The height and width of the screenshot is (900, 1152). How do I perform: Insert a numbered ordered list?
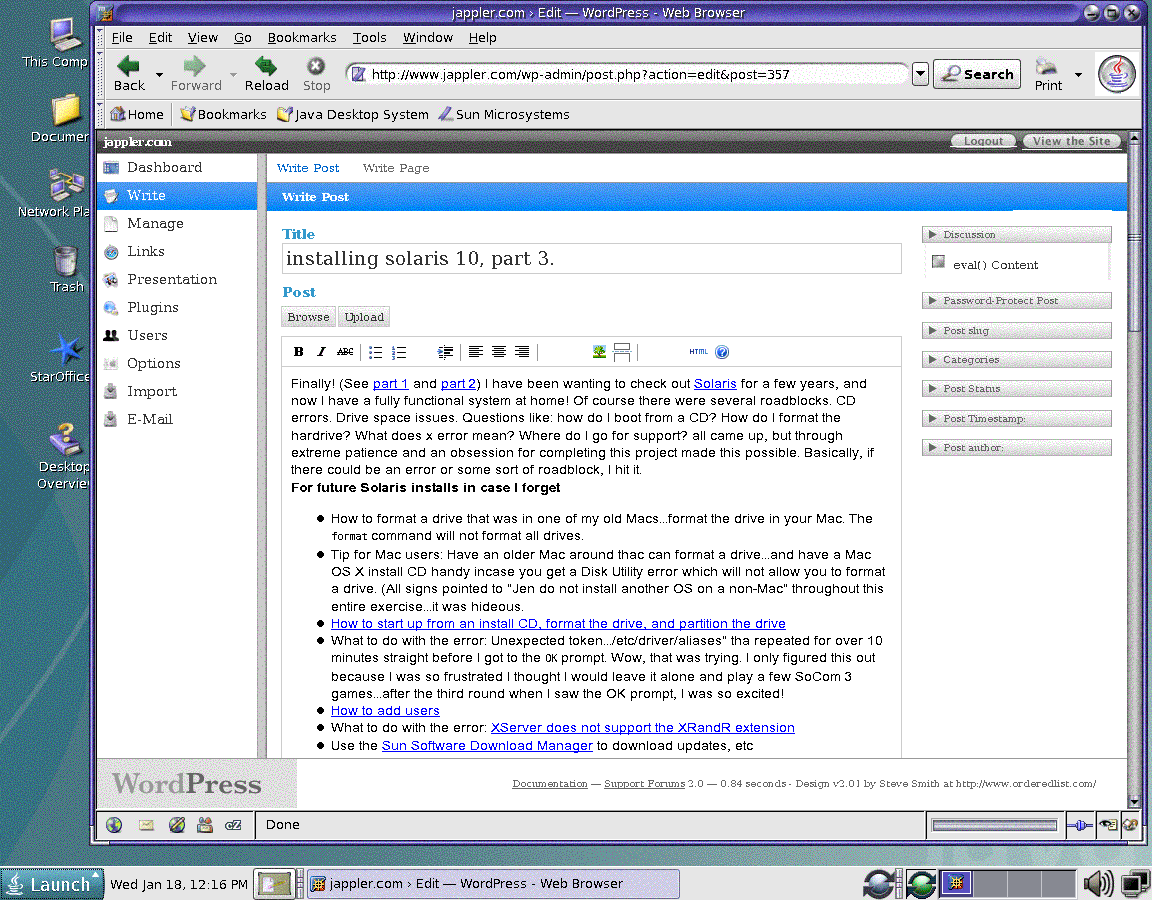tap(399, 353)
